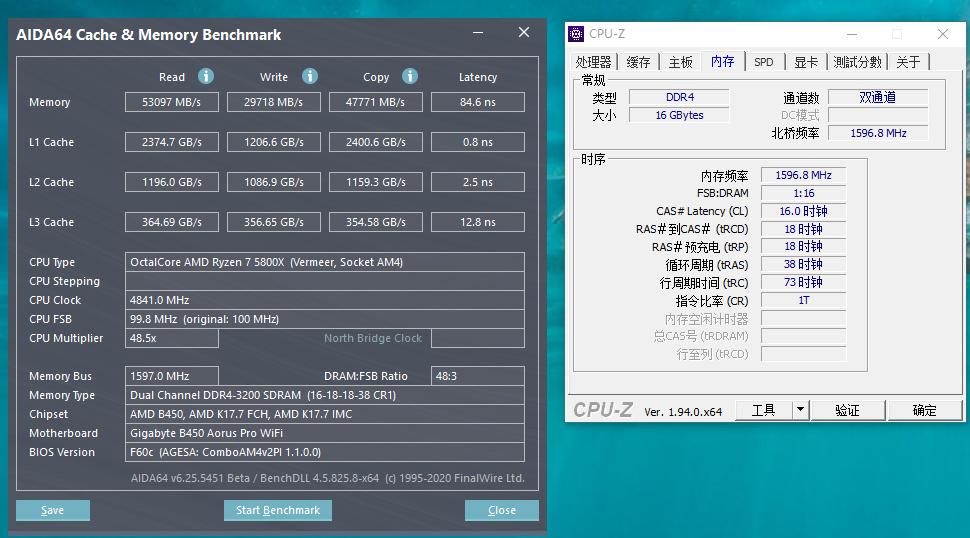Open the 测試分數 tab in CPU-Z
The height and width of the screenshot is (538, 970).
coord(857,62)
